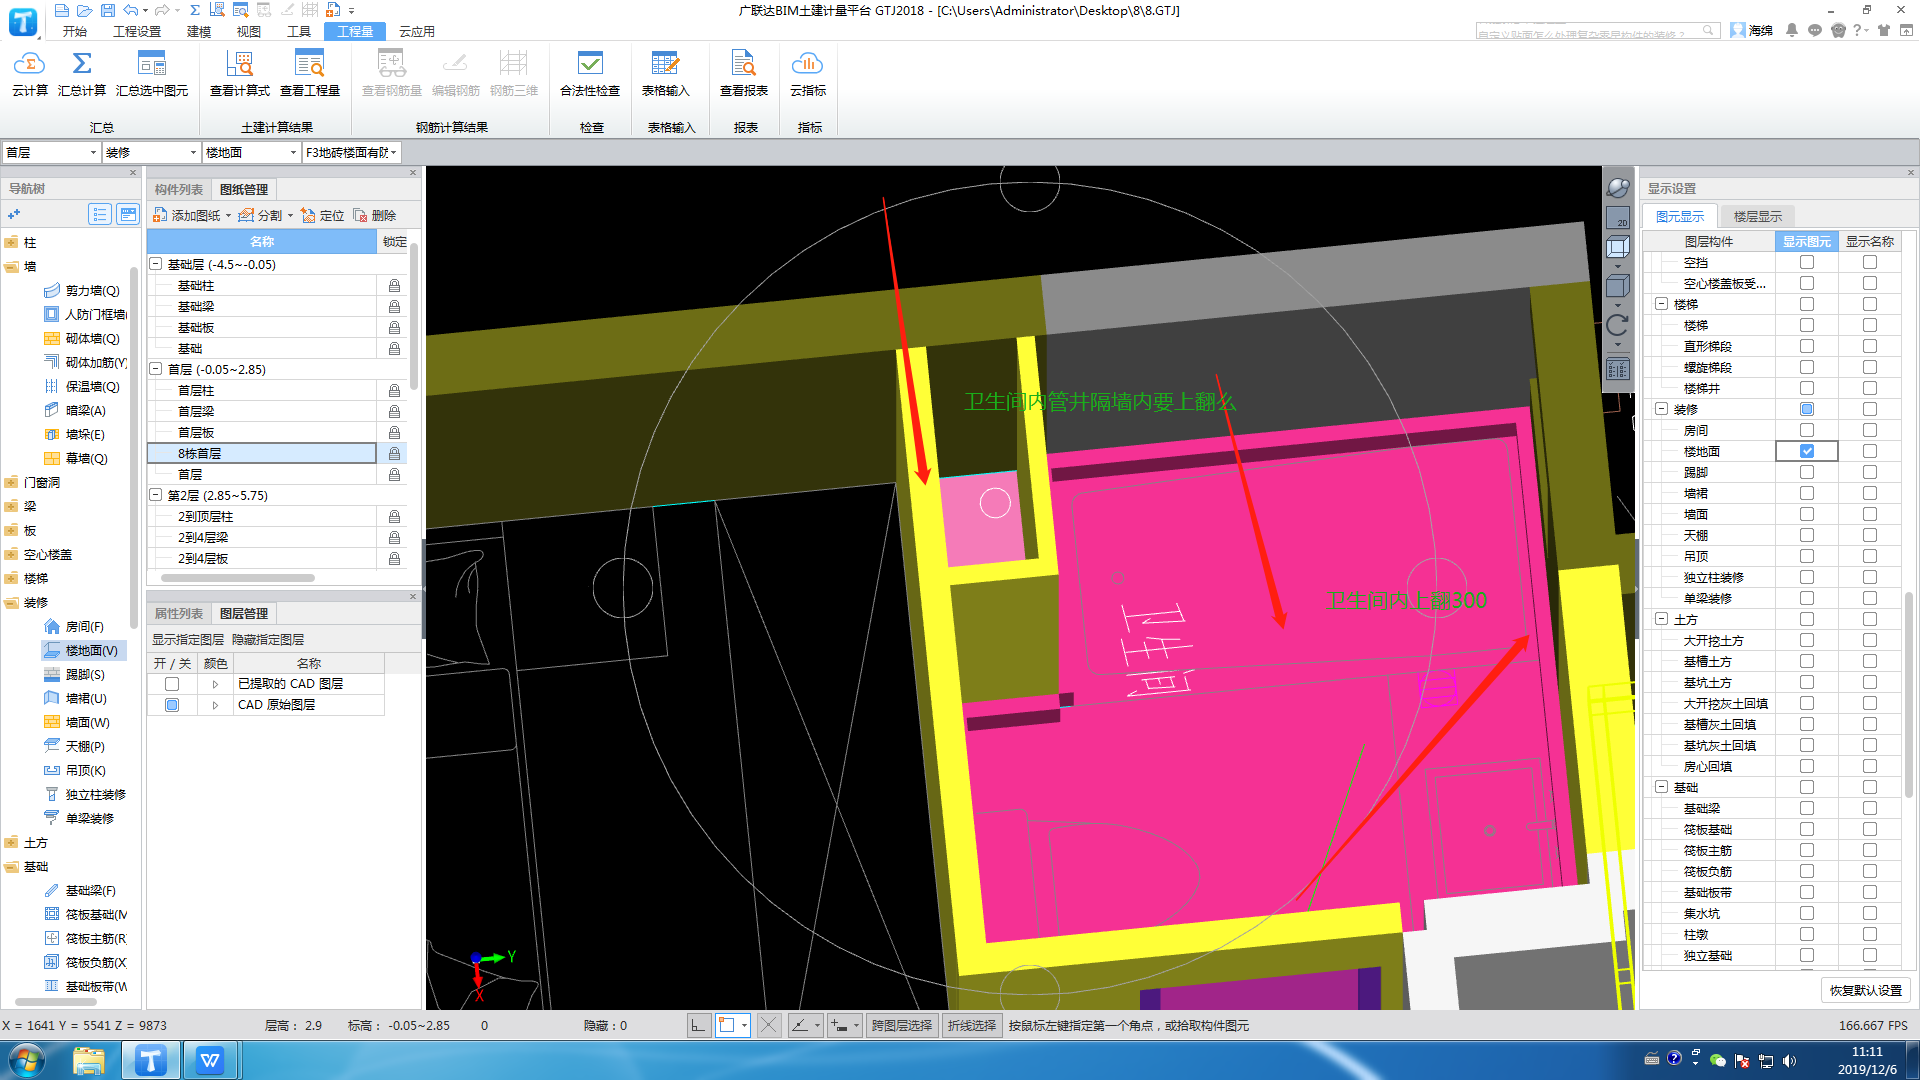Open 视图 ribbon tab
Viewport: 1920px width, 1080px height.
coord(249,31)
